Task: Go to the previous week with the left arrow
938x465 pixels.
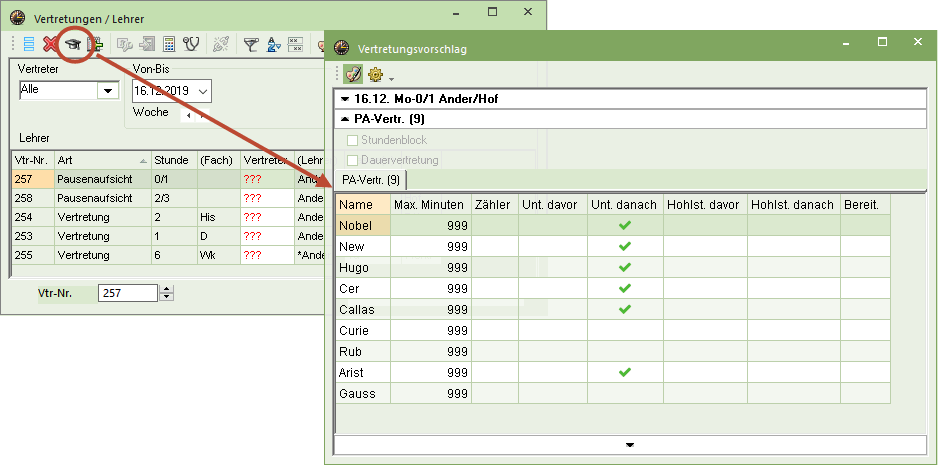Action: pyautogui.click(x=189, y=116)
